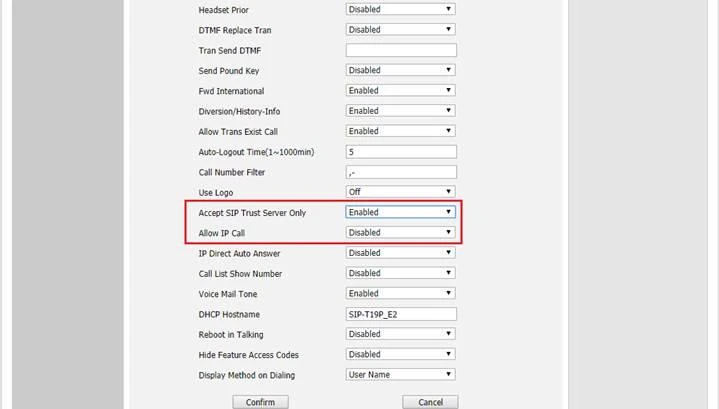Click the Cancel button
The height and width of the screenshot is (409, 719).
tap(430, 402)
